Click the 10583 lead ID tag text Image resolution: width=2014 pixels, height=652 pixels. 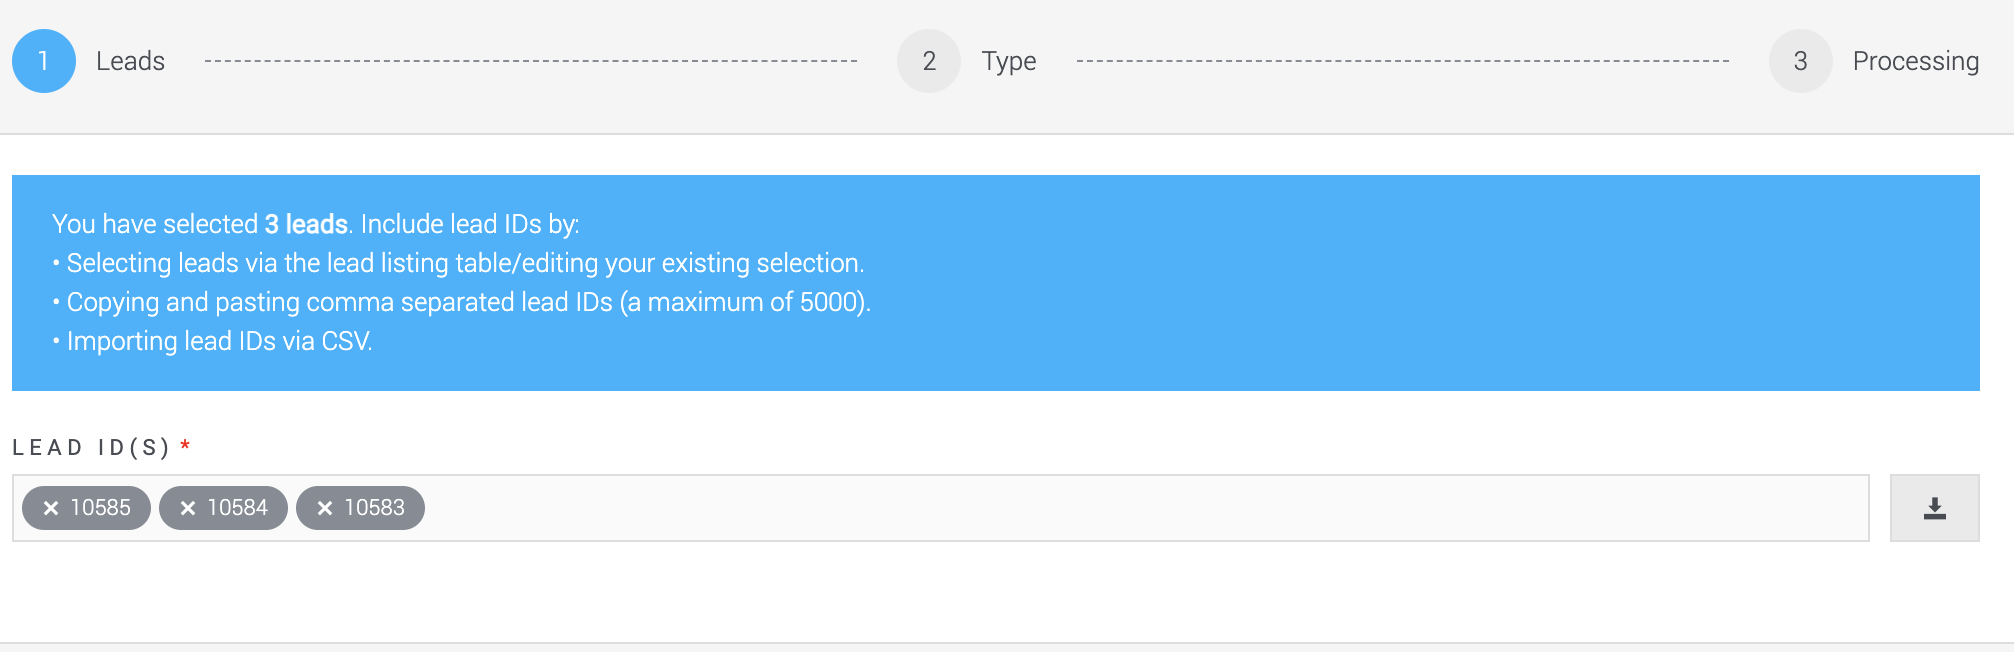375,508
